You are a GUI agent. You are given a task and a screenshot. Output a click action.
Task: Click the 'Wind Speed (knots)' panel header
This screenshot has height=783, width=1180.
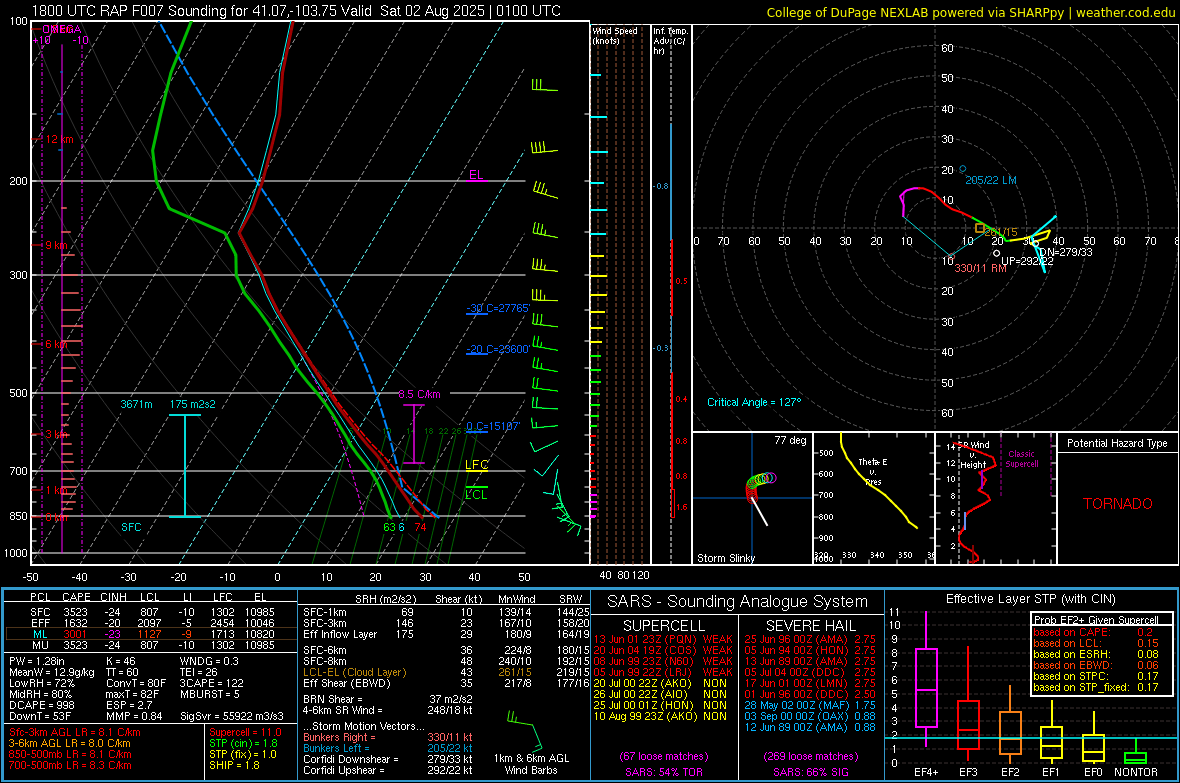615,35
